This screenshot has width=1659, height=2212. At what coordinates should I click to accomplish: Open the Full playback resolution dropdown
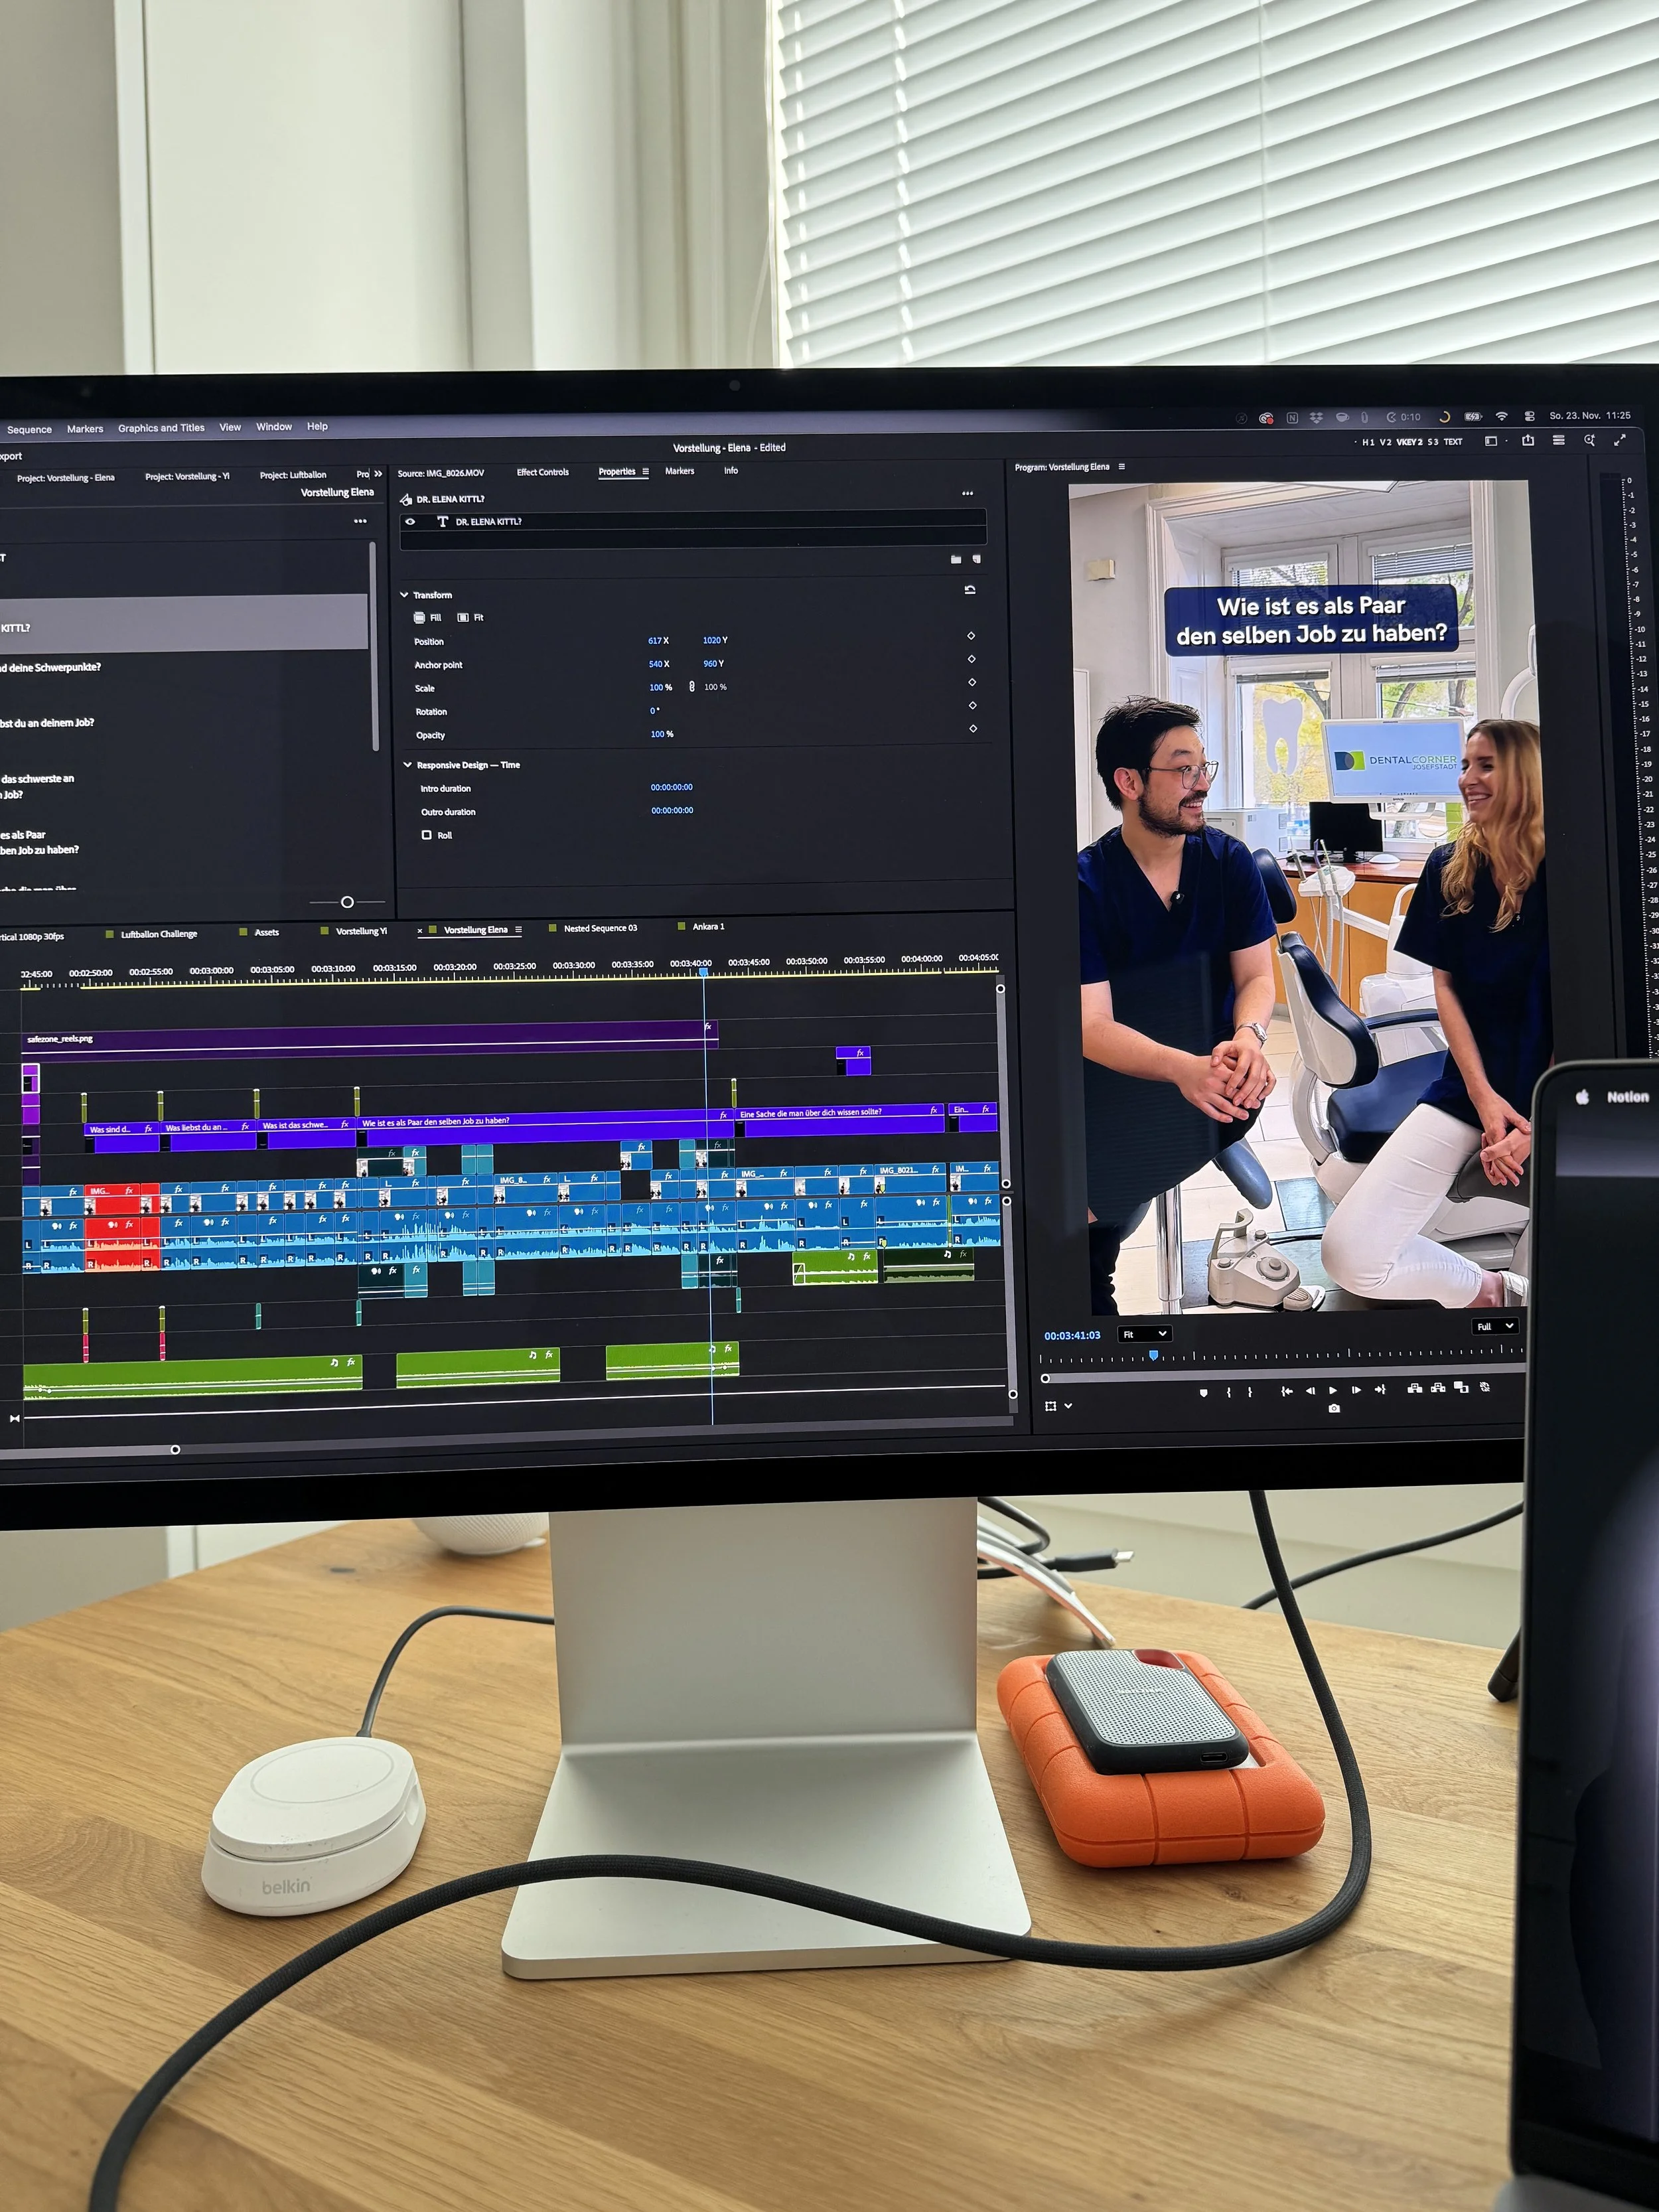coord(1496,1326)
